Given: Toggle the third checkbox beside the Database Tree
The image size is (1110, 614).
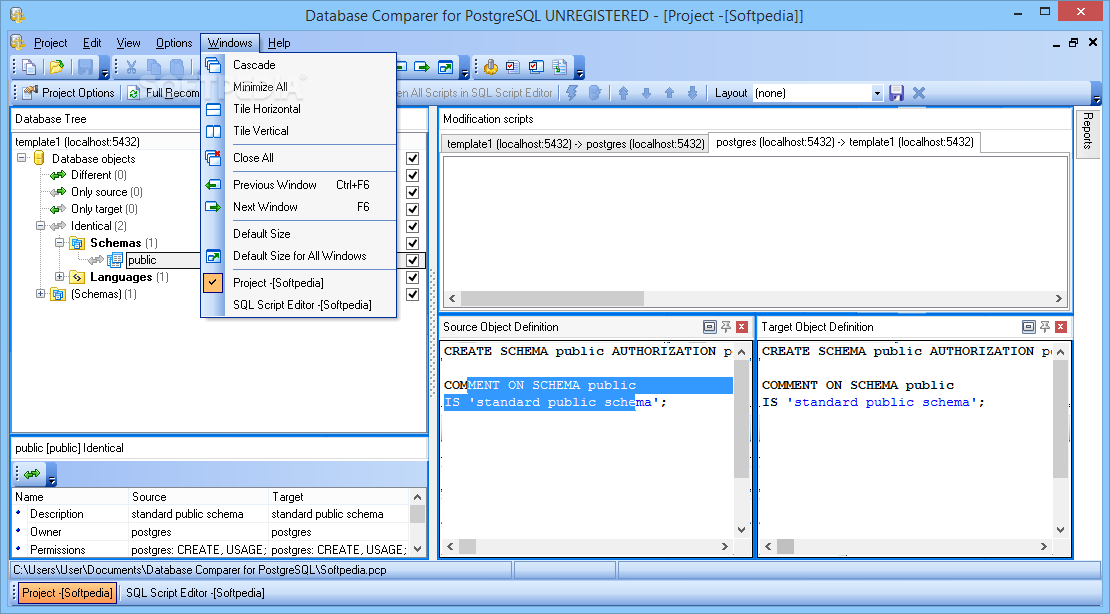Looking at the screenshot, I should click(x=413, y=192).
